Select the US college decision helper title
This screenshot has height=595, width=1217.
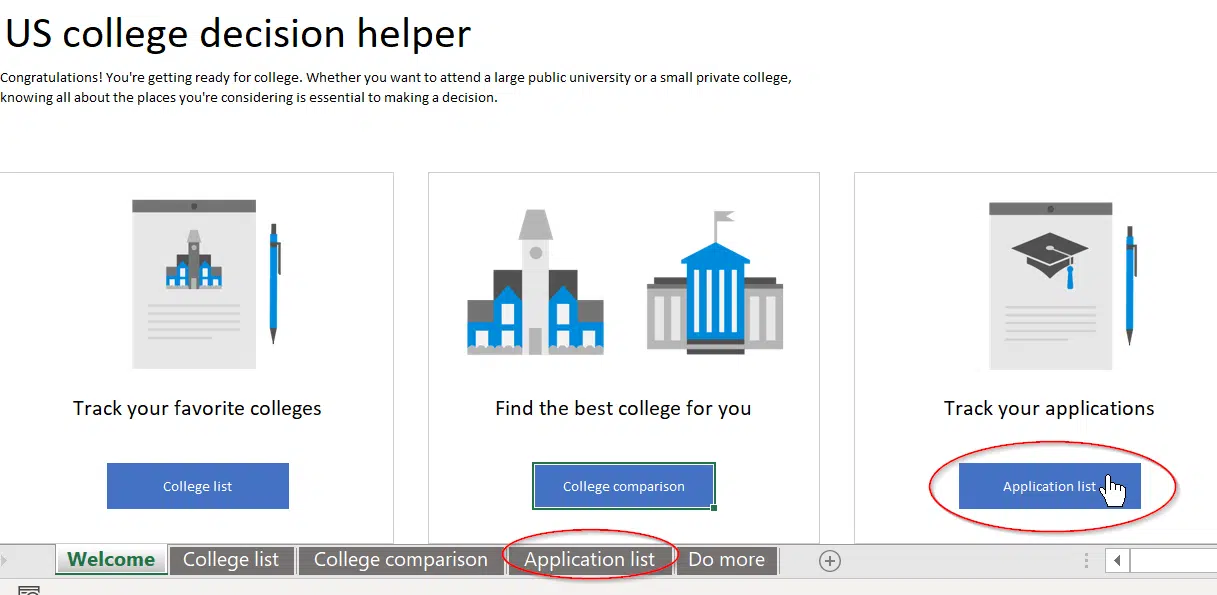[x=238, y=34]
